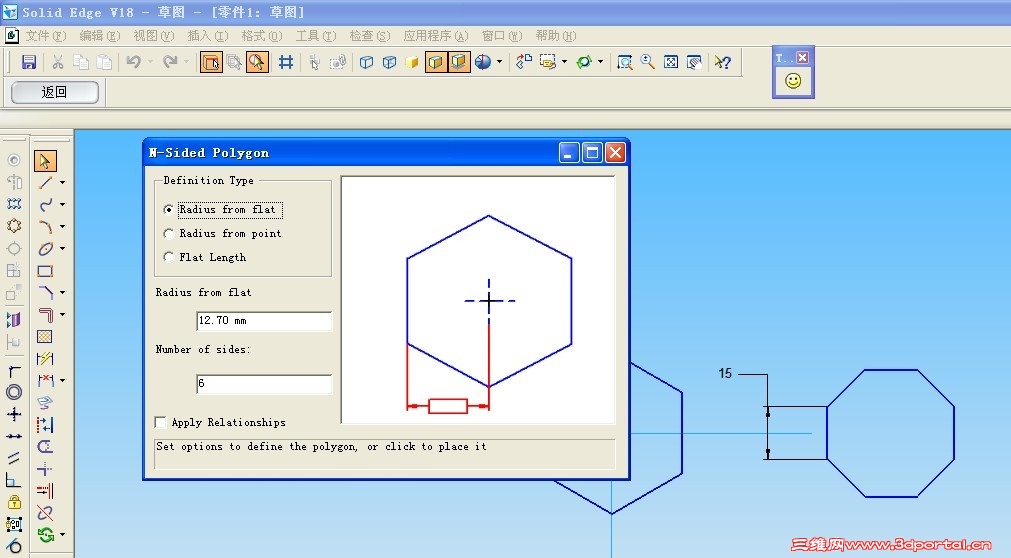
Task: Click the Redo arrow icon
Action: coord(170,62)
